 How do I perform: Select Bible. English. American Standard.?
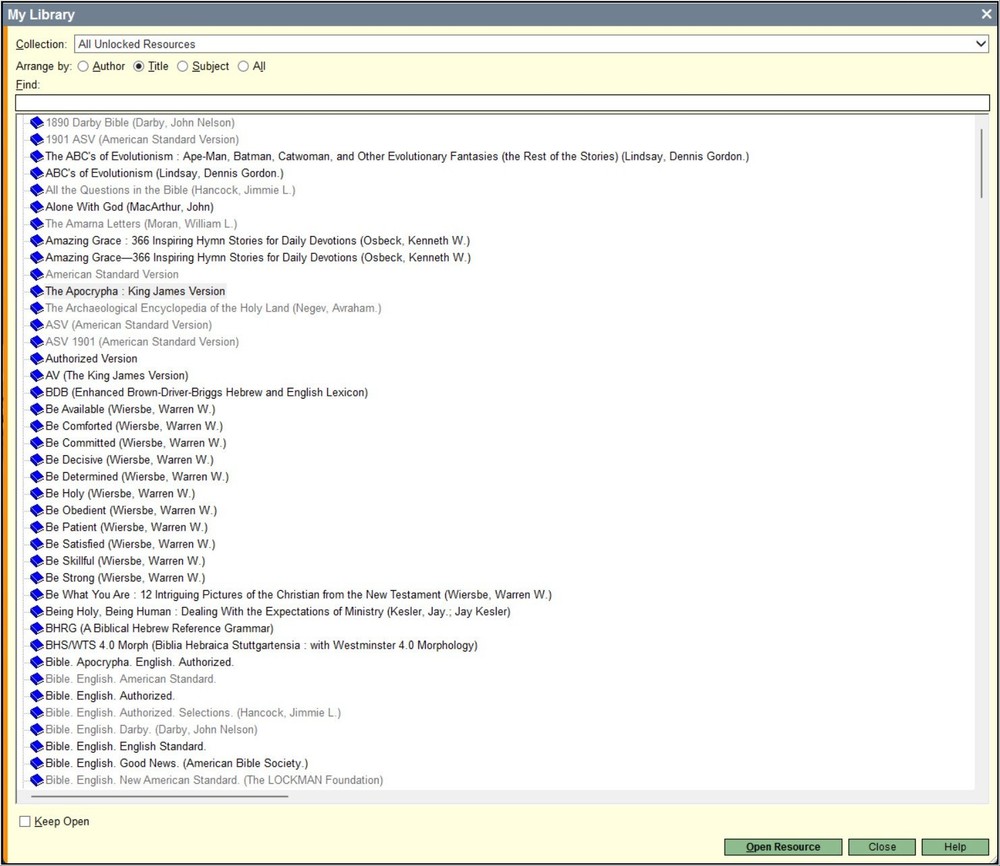point(131,679)
